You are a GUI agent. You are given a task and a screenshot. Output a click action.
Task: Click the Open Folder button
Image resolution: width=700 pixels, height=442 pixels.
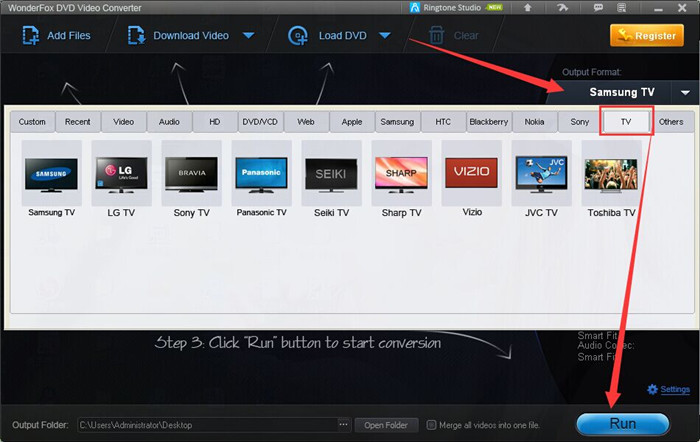[x=386, y=425]
